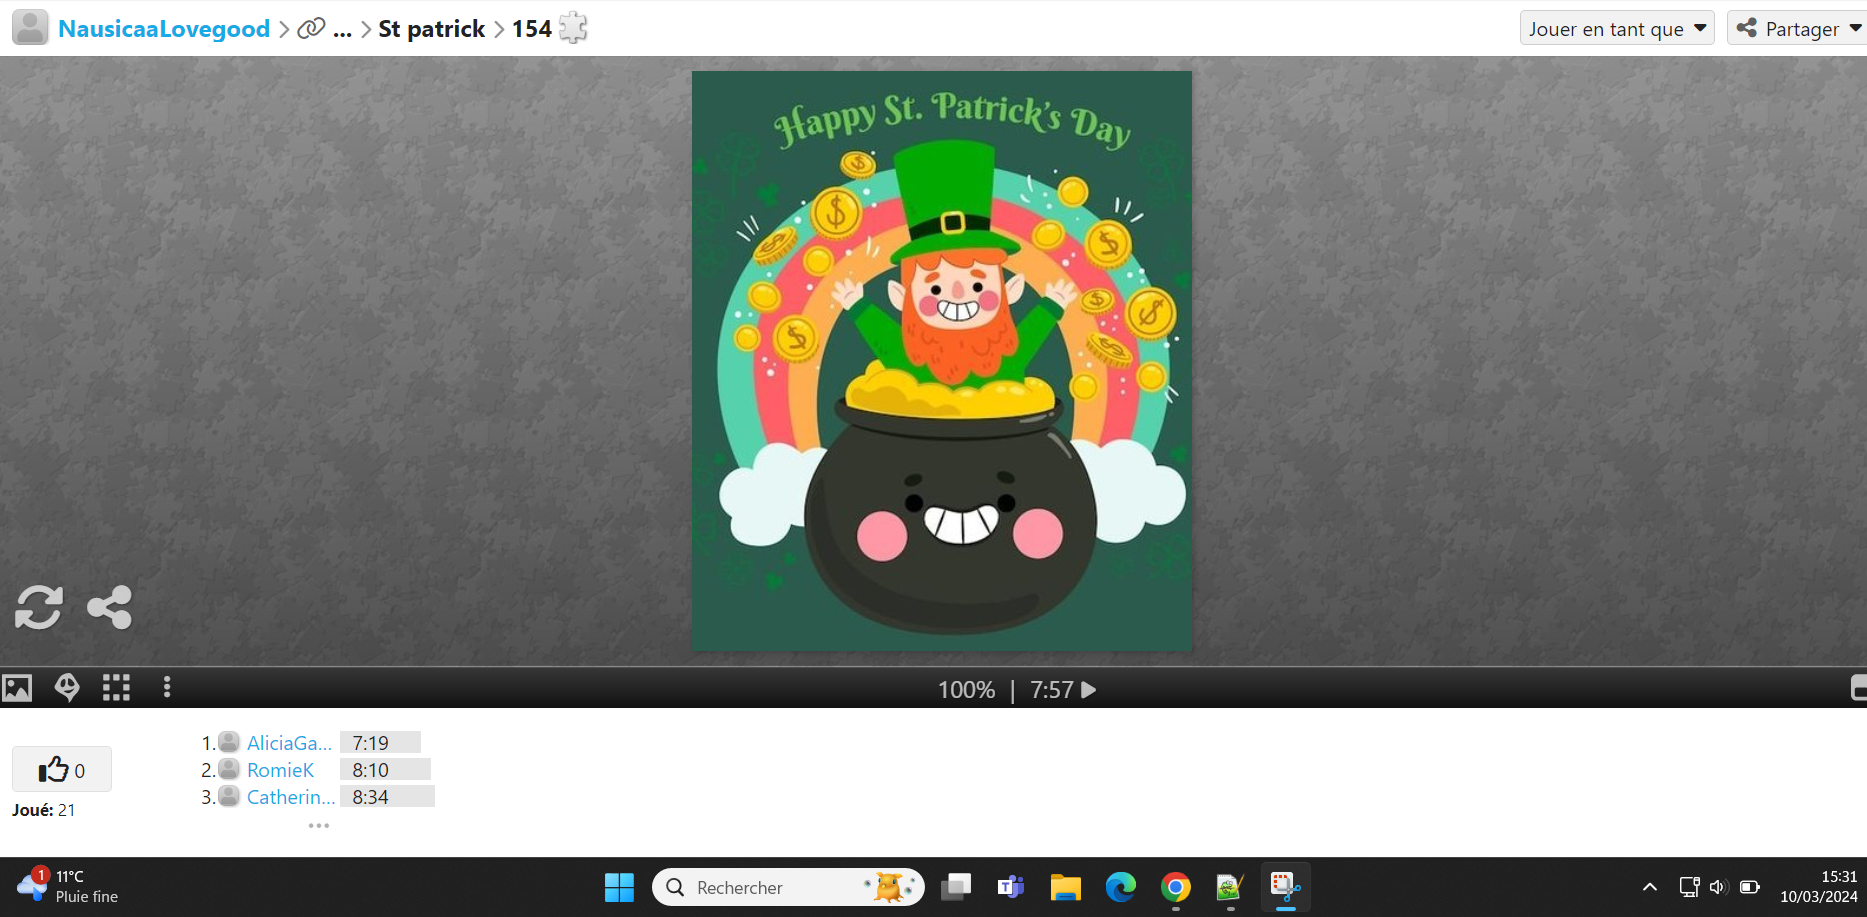Restart the puzzle with the refresh icon
Image resolution: width=1867 pixels, height=917 pixels.
point(39,607)
